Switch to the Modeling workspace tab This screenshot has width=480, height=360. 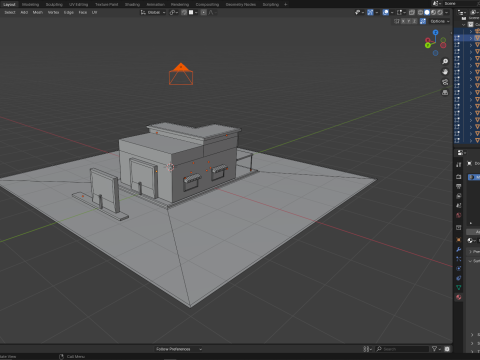pos(30,4)
